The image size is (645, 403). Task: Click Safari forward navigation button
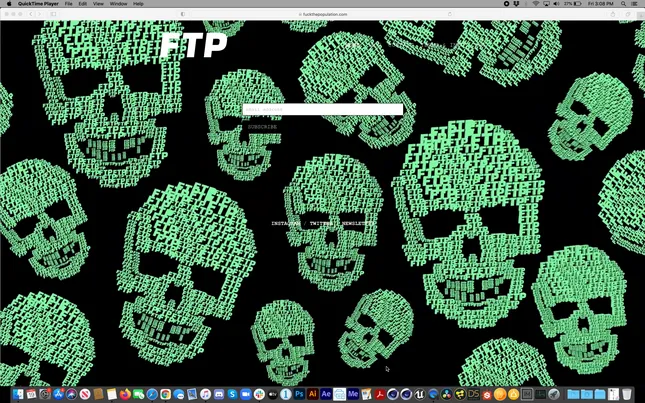39,14
